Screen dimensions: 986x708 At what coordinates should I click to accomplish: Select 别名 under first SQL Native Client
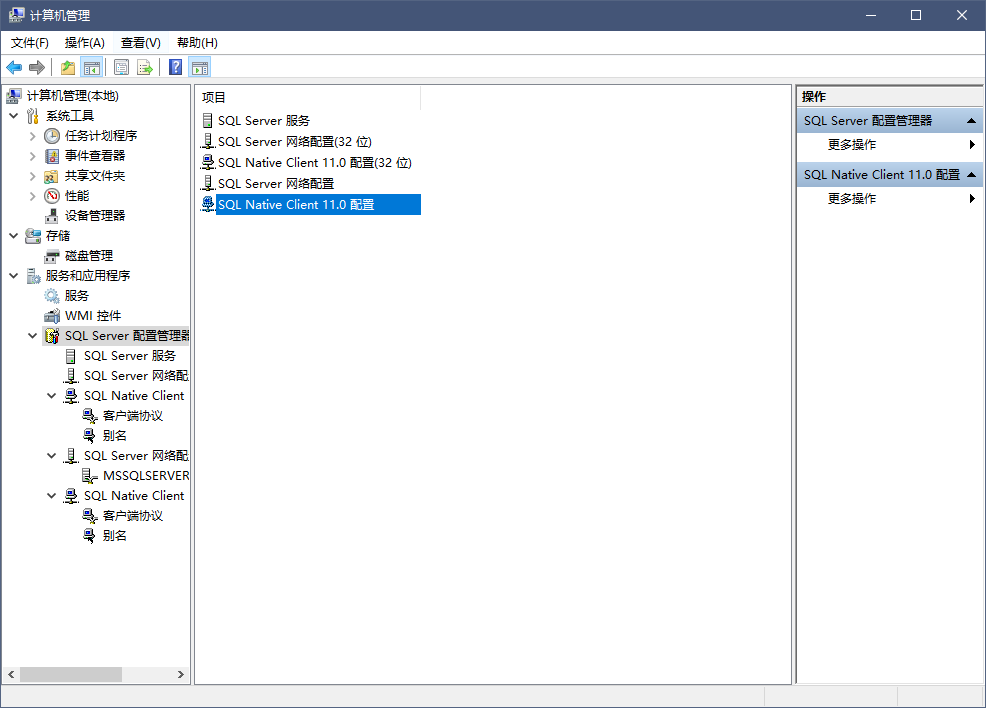pyautogui.click(x=114, y=436)
